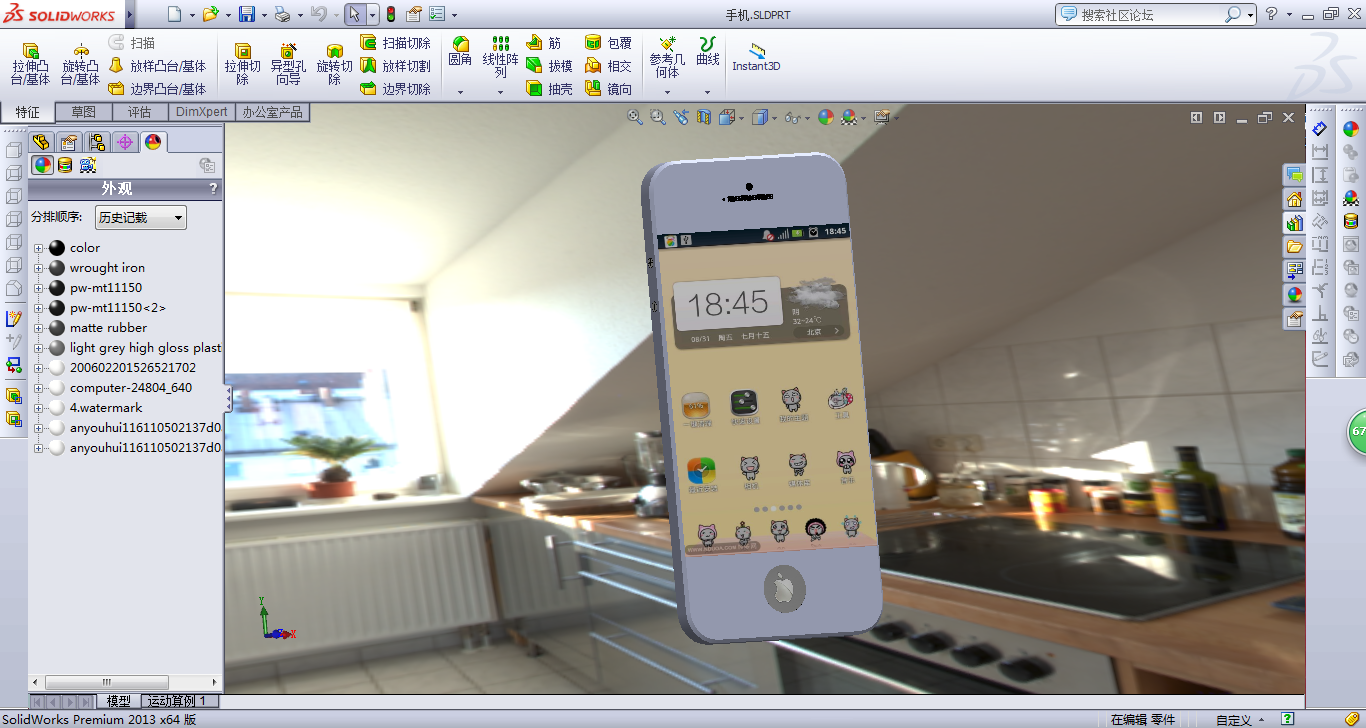Image resolution: width=1366 pixels, height=728 pixels.
Task: Switch to the 特征 features tab
Action: click(x=28, y=112)
